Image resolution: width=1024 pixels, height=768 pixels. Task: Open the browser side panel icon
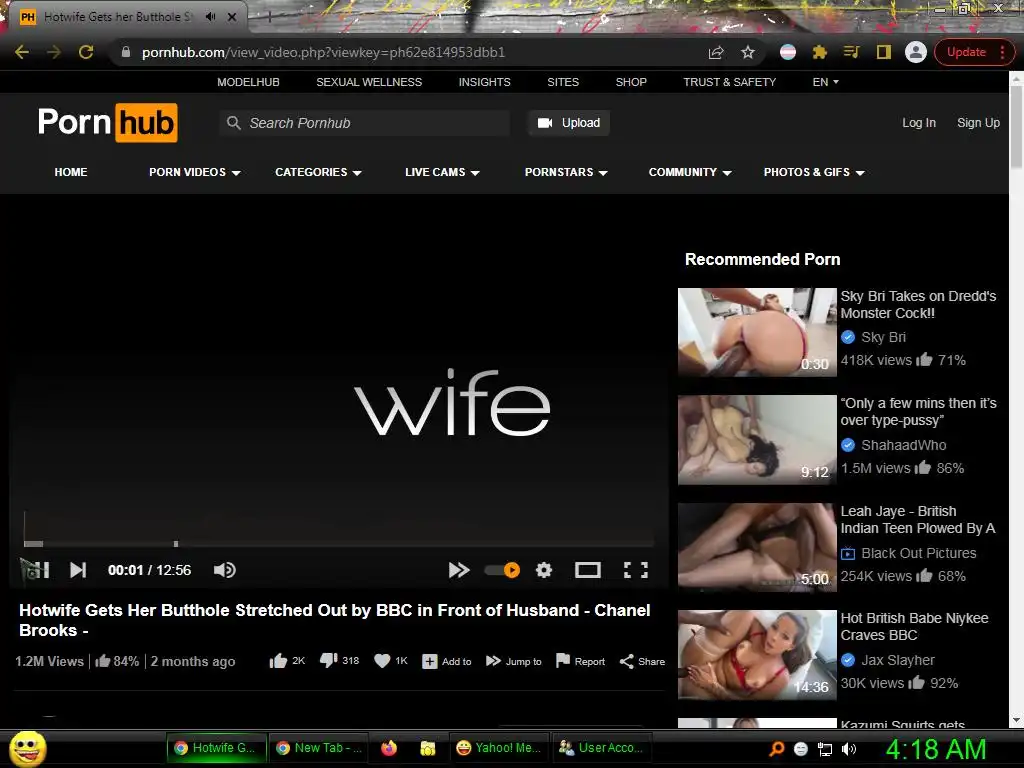[x=884, y=52]
